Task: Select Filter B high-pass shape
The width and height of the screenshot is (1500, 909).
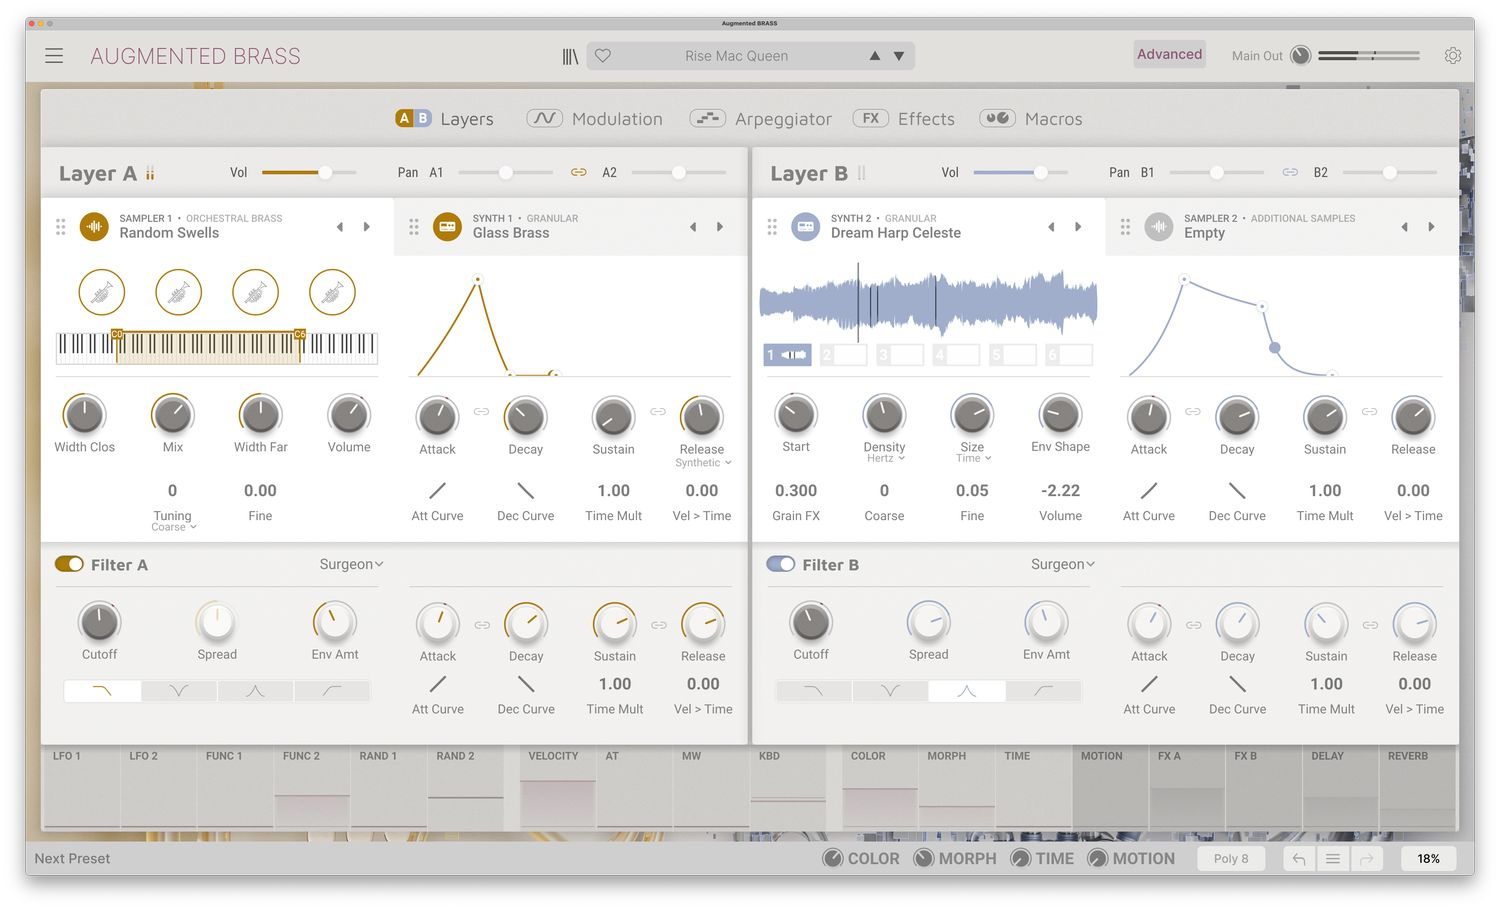Action: point(1043,691)
